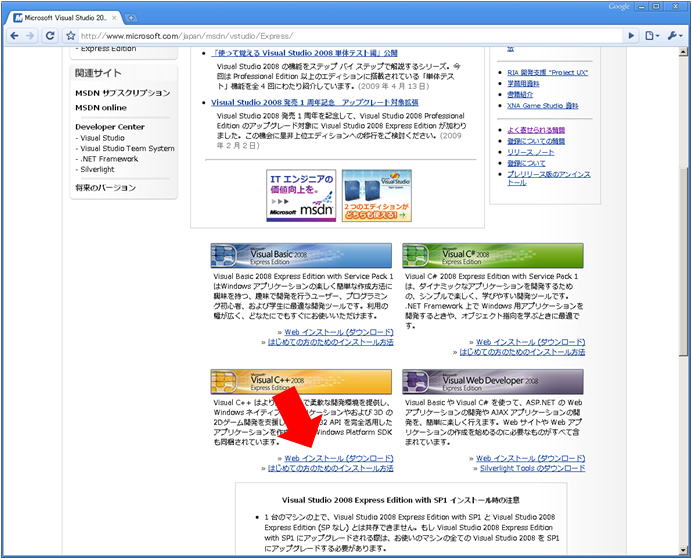Click the browser Forward arrow button
The image size is (692, 559).
click(30, 36)
